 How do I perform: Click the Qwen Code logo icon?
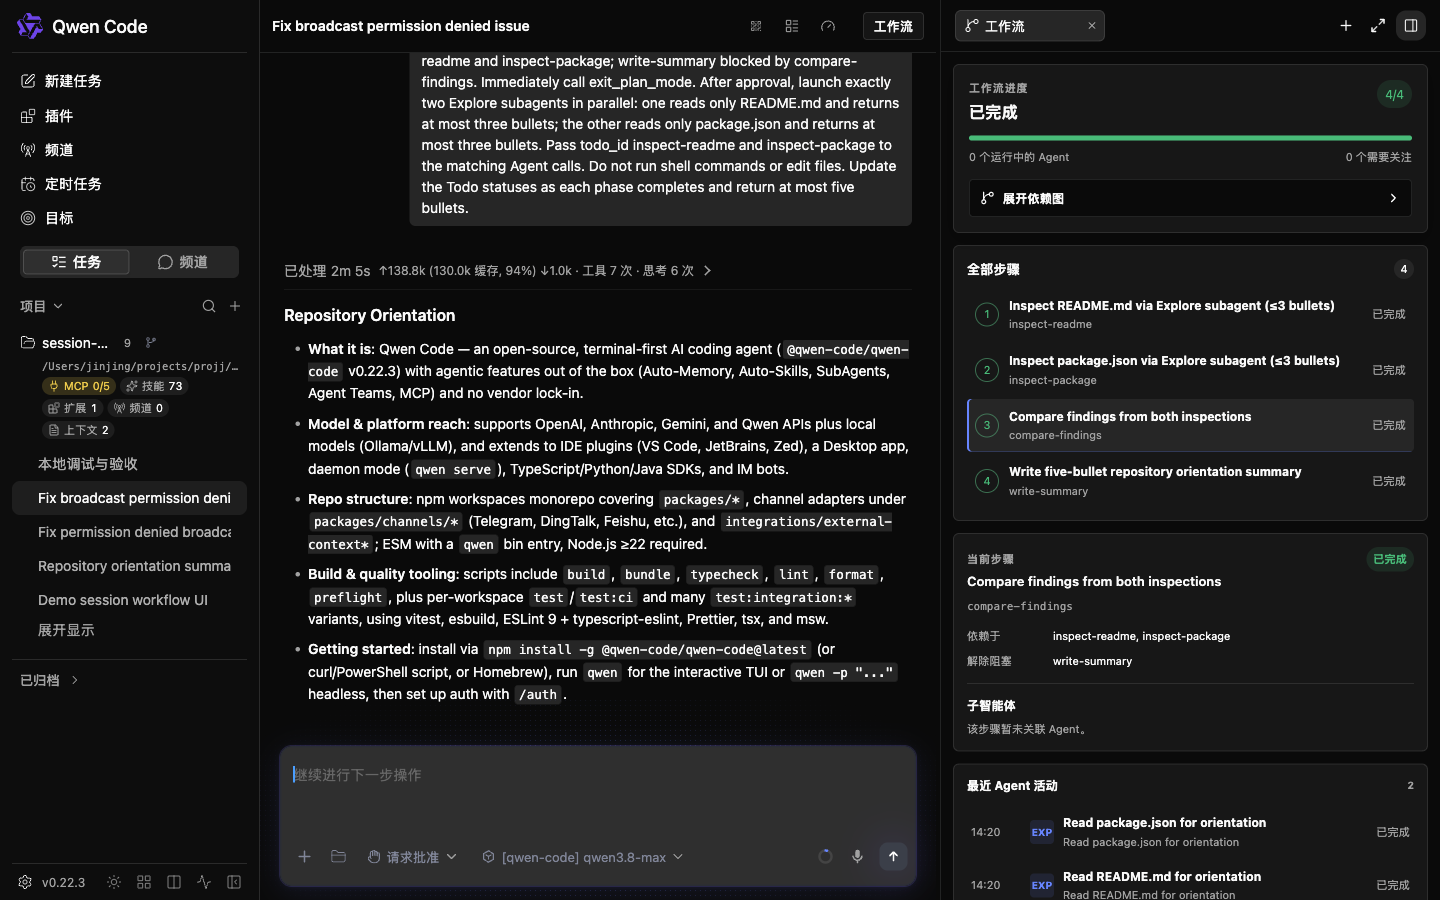click(x=30, y=26)
